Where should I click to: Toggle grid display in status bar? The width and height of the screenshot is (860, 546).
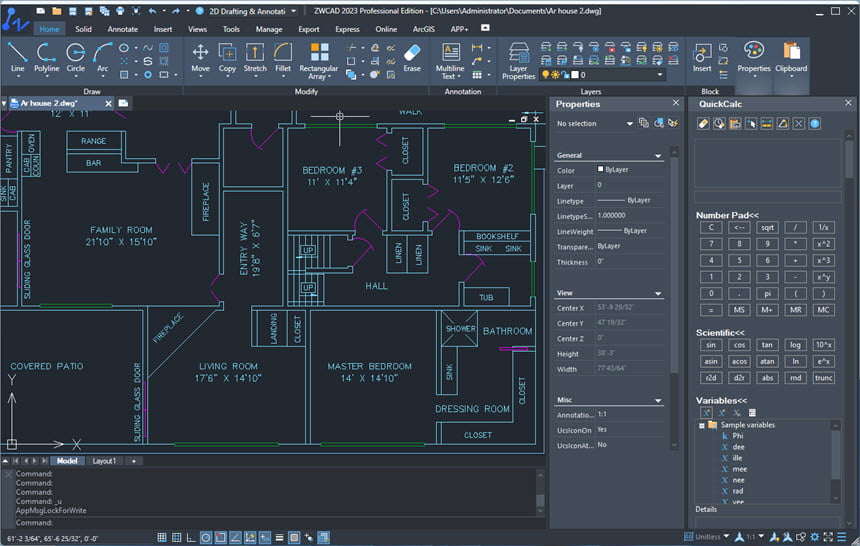162,538
